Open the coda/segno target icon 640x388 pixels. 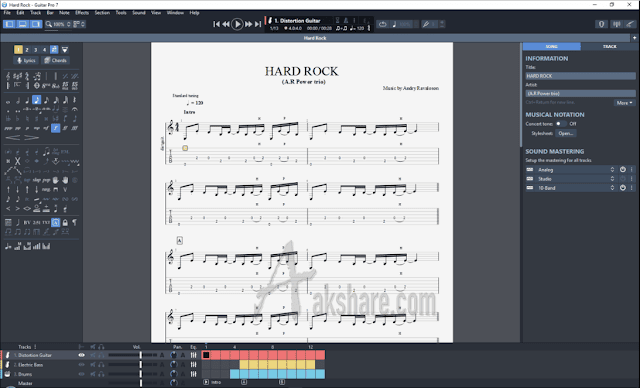coord(37,86)
